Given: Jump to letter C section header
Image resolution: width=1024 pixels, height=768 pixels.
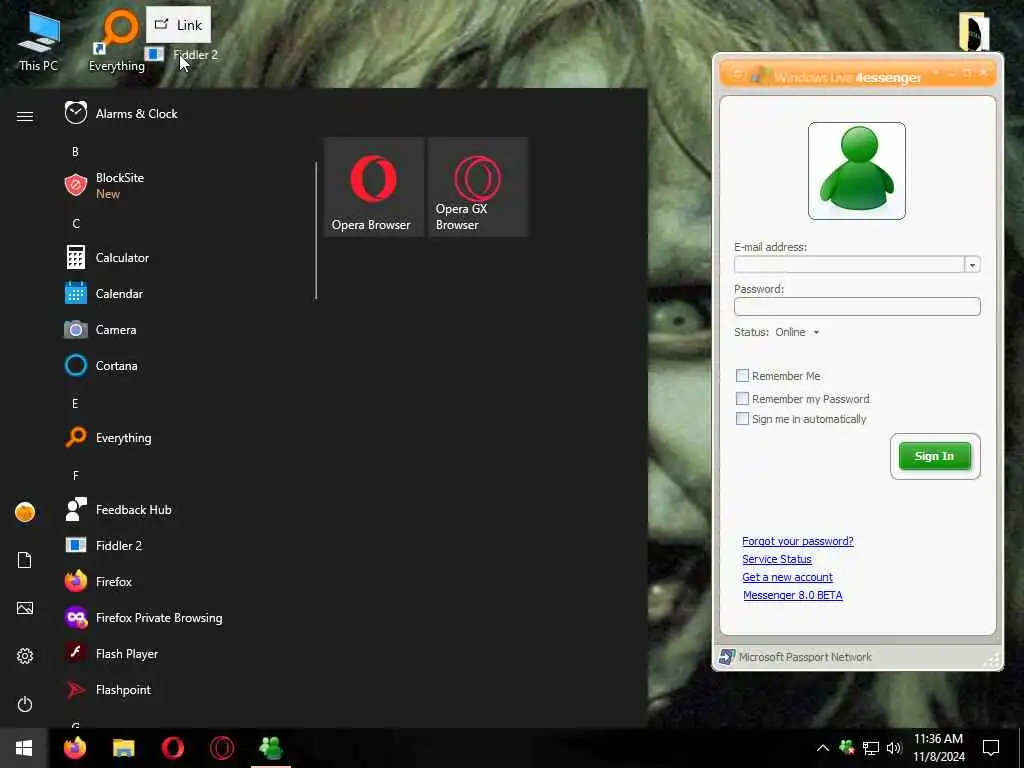Looking at the screenshot, I should pos(76,223).
